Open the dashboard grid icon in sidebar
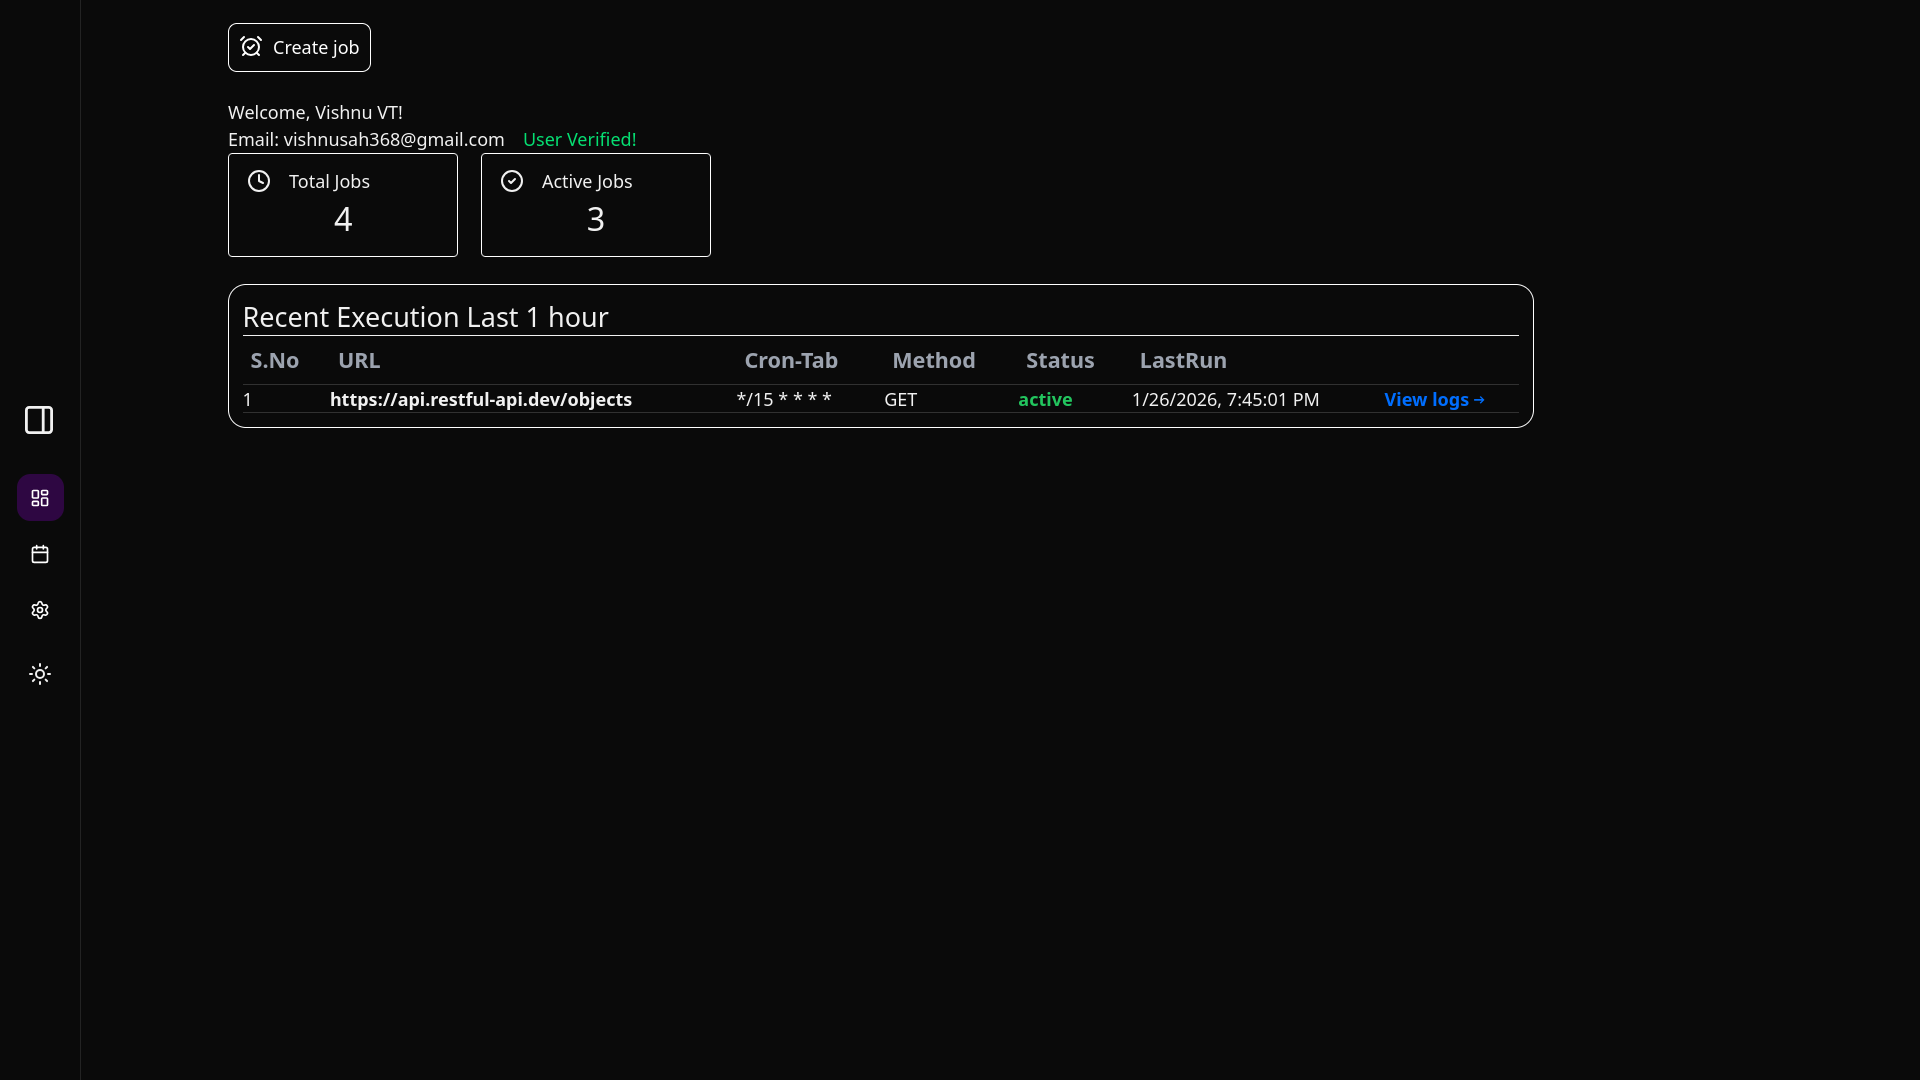 [40, 497]
